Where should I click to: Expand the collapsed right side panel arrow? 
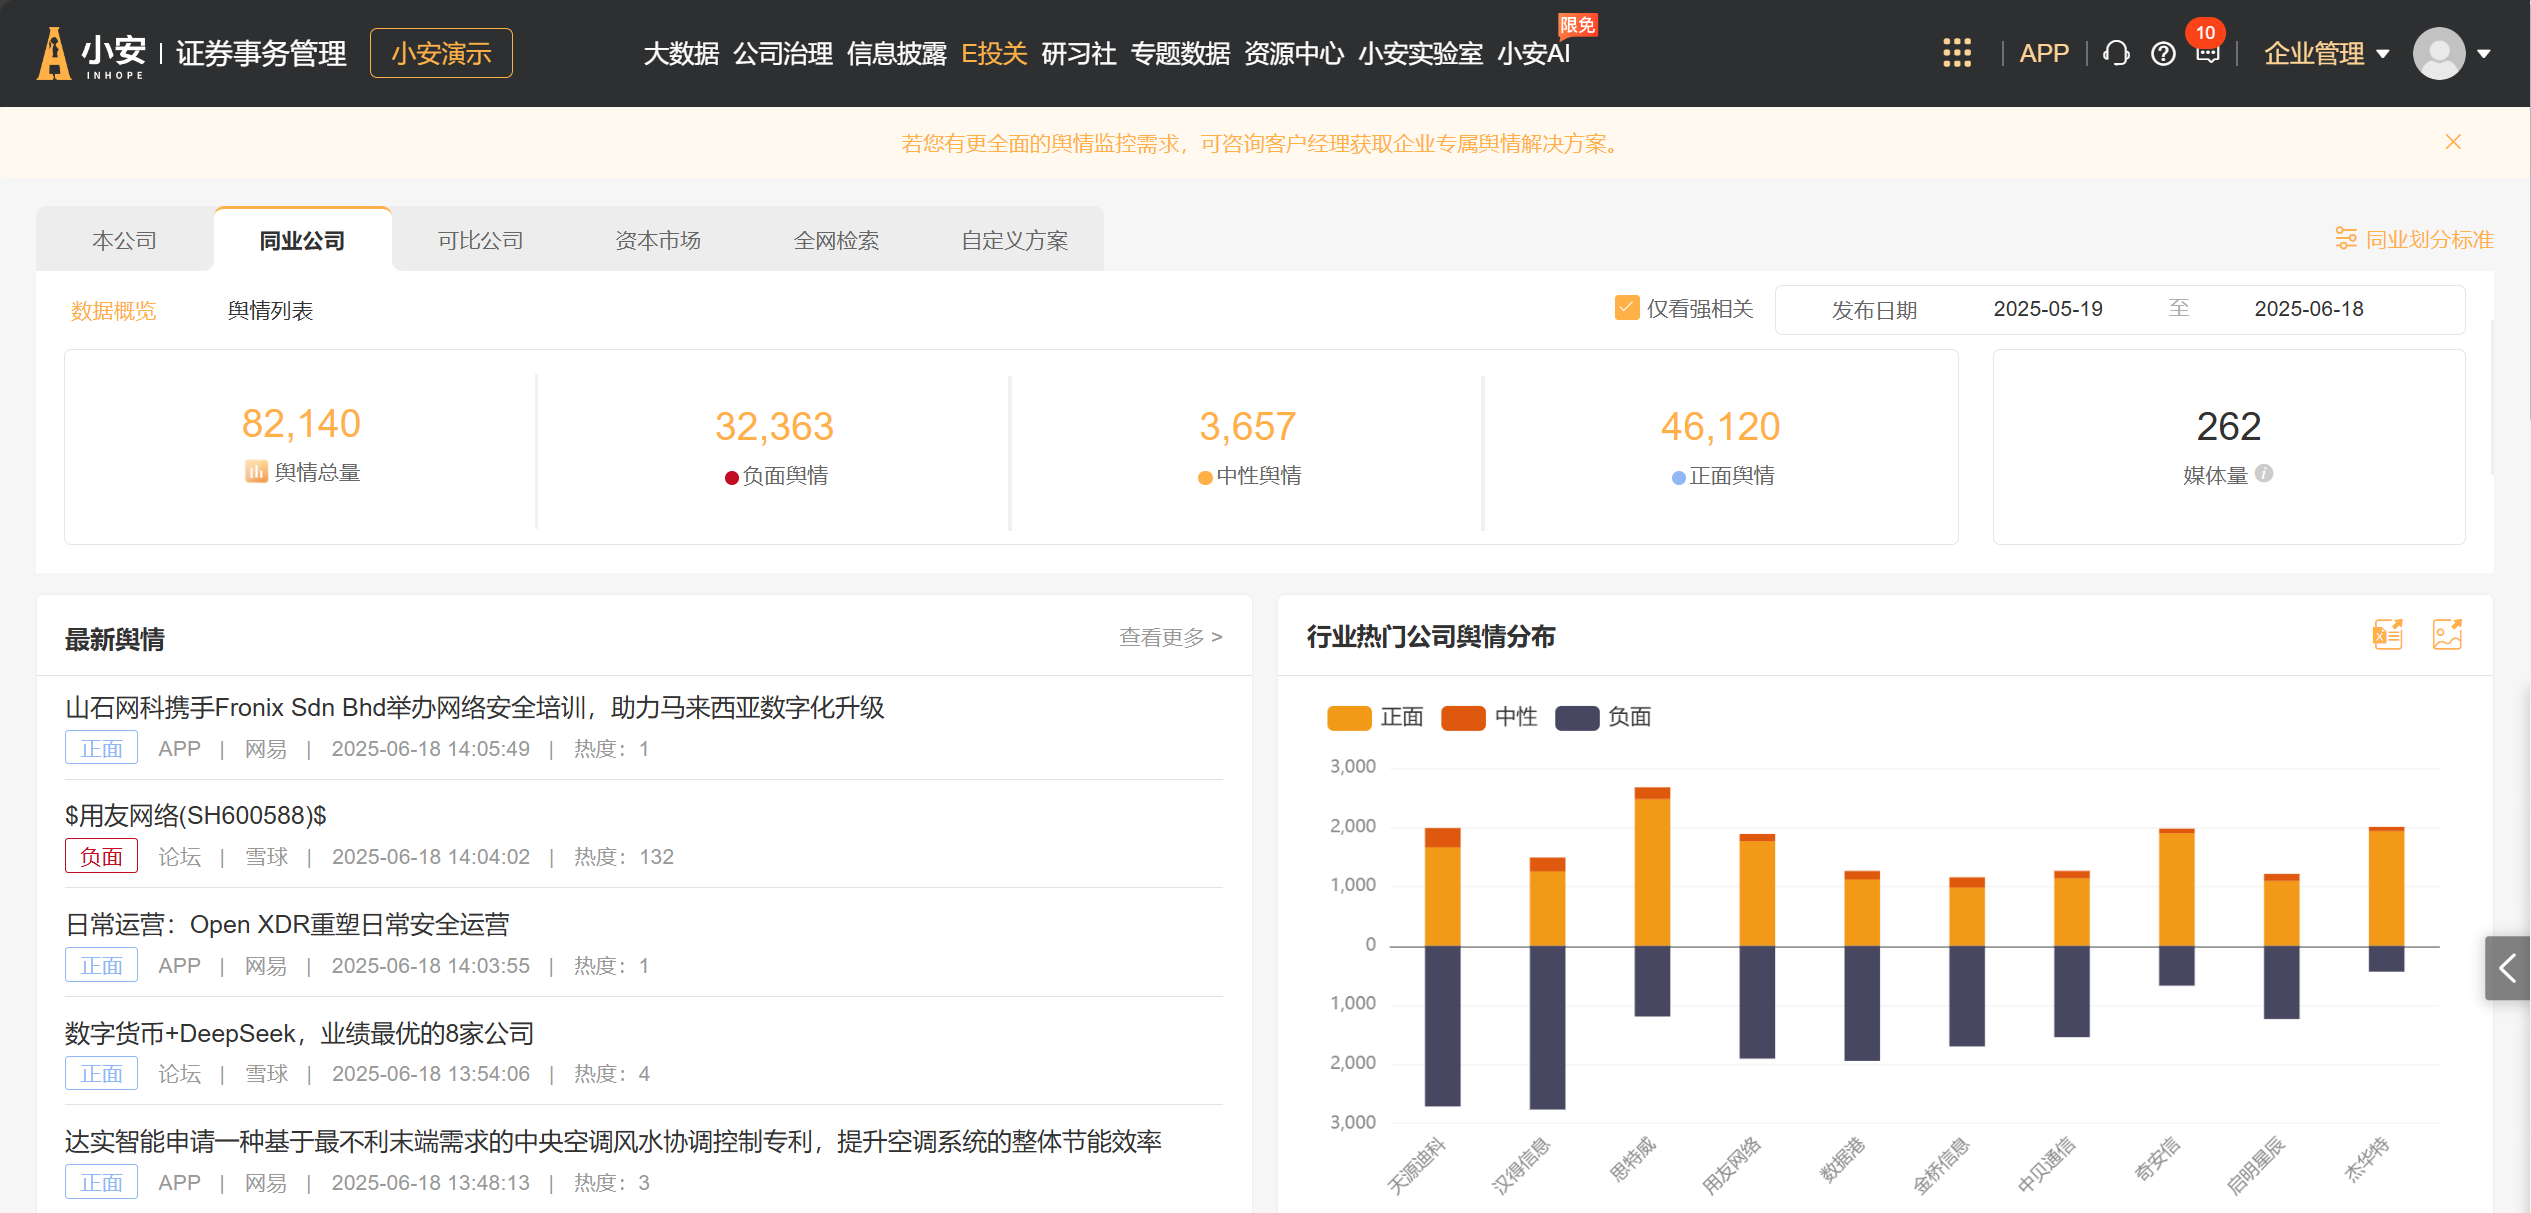click(2507, 967)
